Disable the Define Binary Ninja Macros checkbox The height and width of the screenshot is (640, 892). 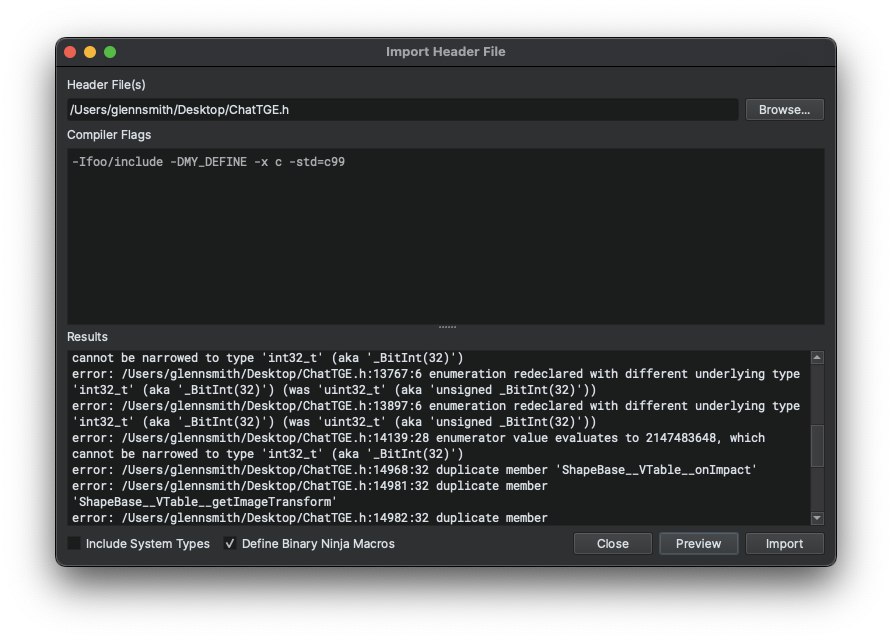point(229,543)
